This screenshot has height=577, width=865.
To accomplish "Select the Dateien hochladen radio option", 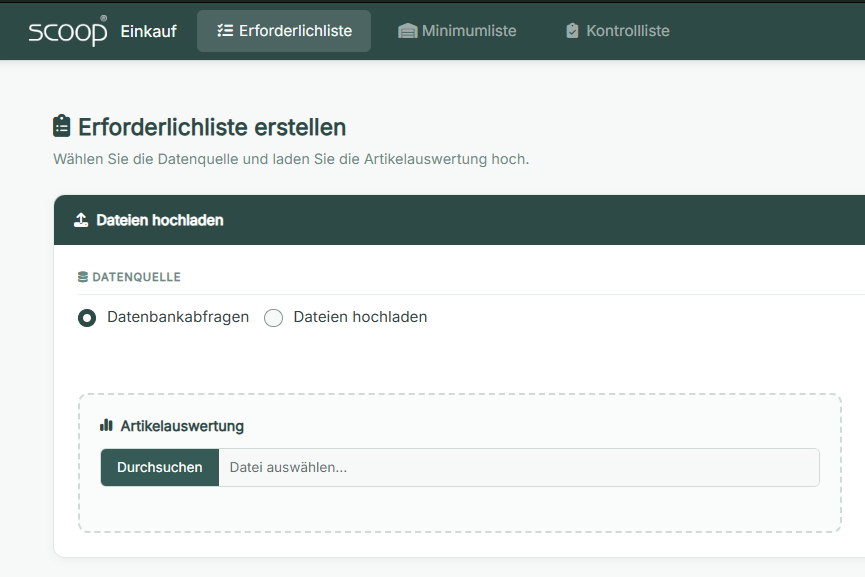I will click(274, 318).
